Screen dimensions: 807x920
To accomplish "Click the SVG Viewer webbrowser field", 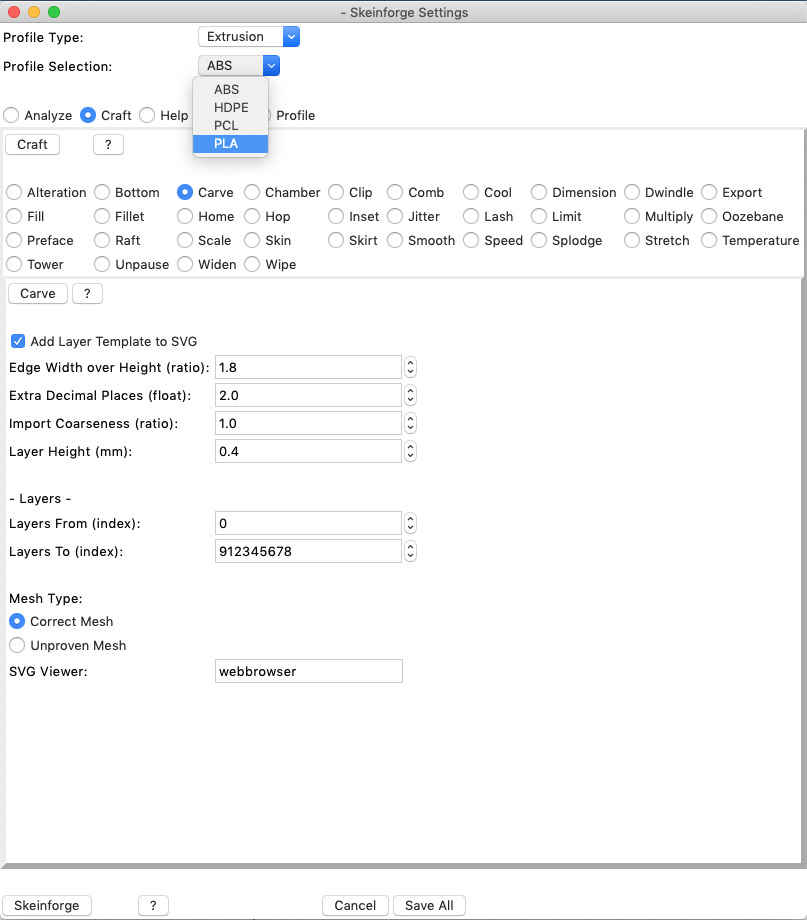I will (309, 671).
